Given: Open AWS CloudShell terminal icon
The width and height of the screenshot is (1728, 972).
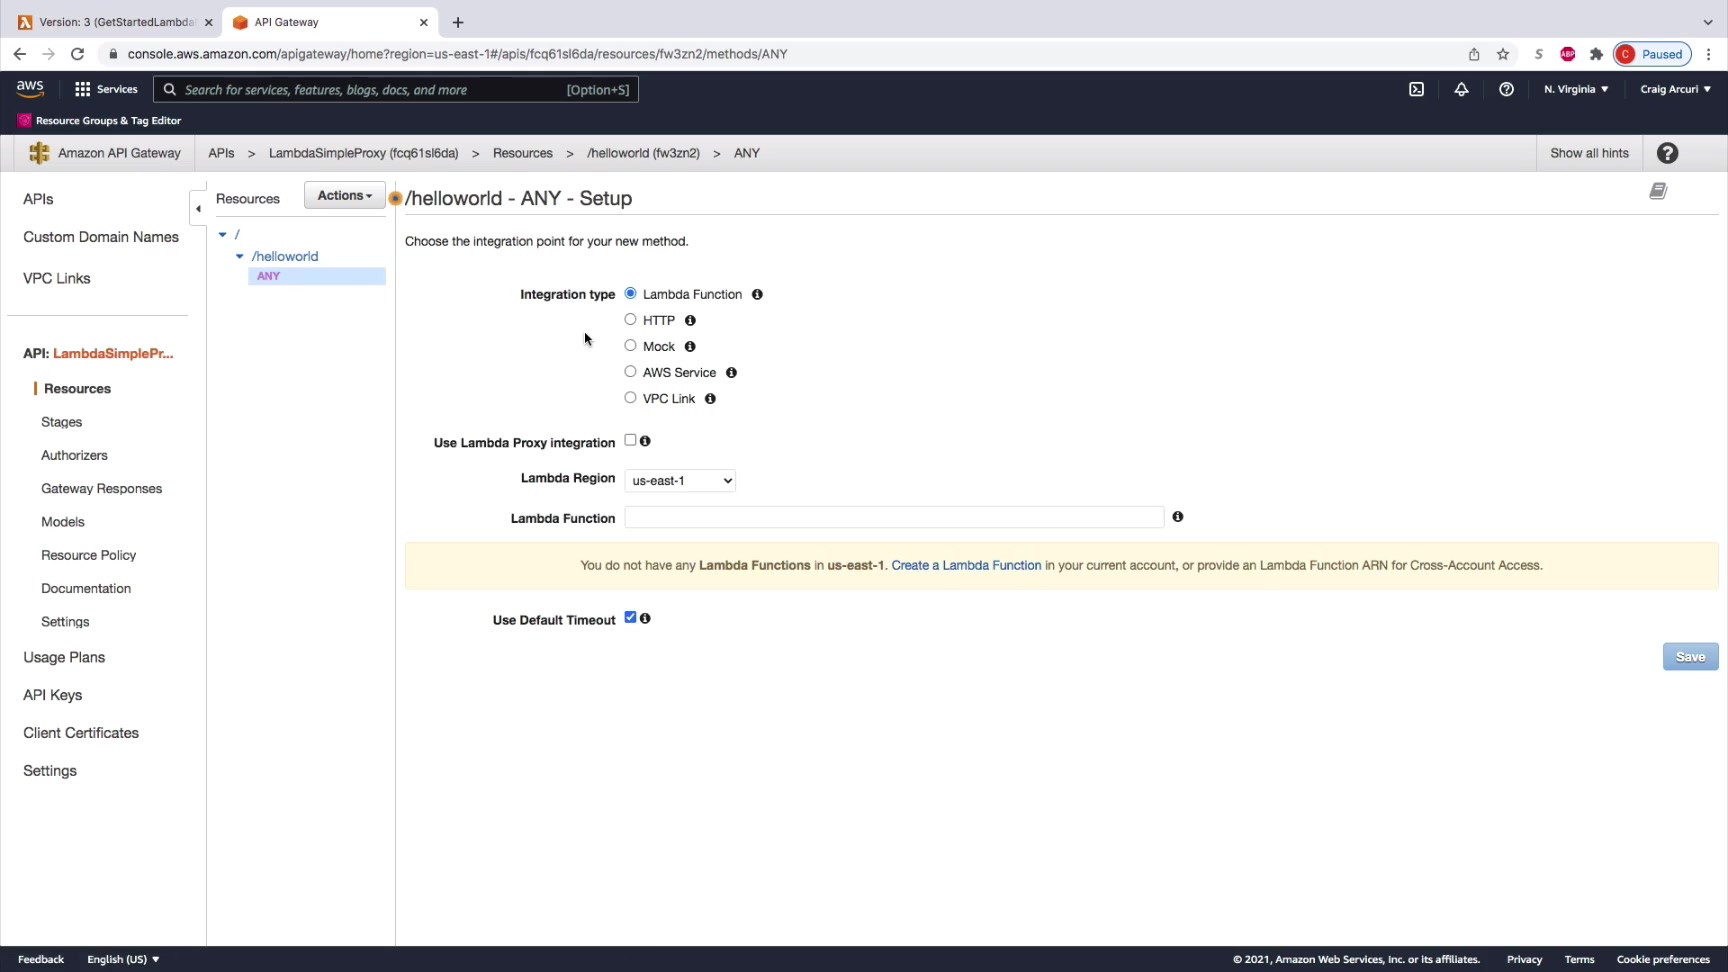Looking at the screenshot, I should [1416, 89].
